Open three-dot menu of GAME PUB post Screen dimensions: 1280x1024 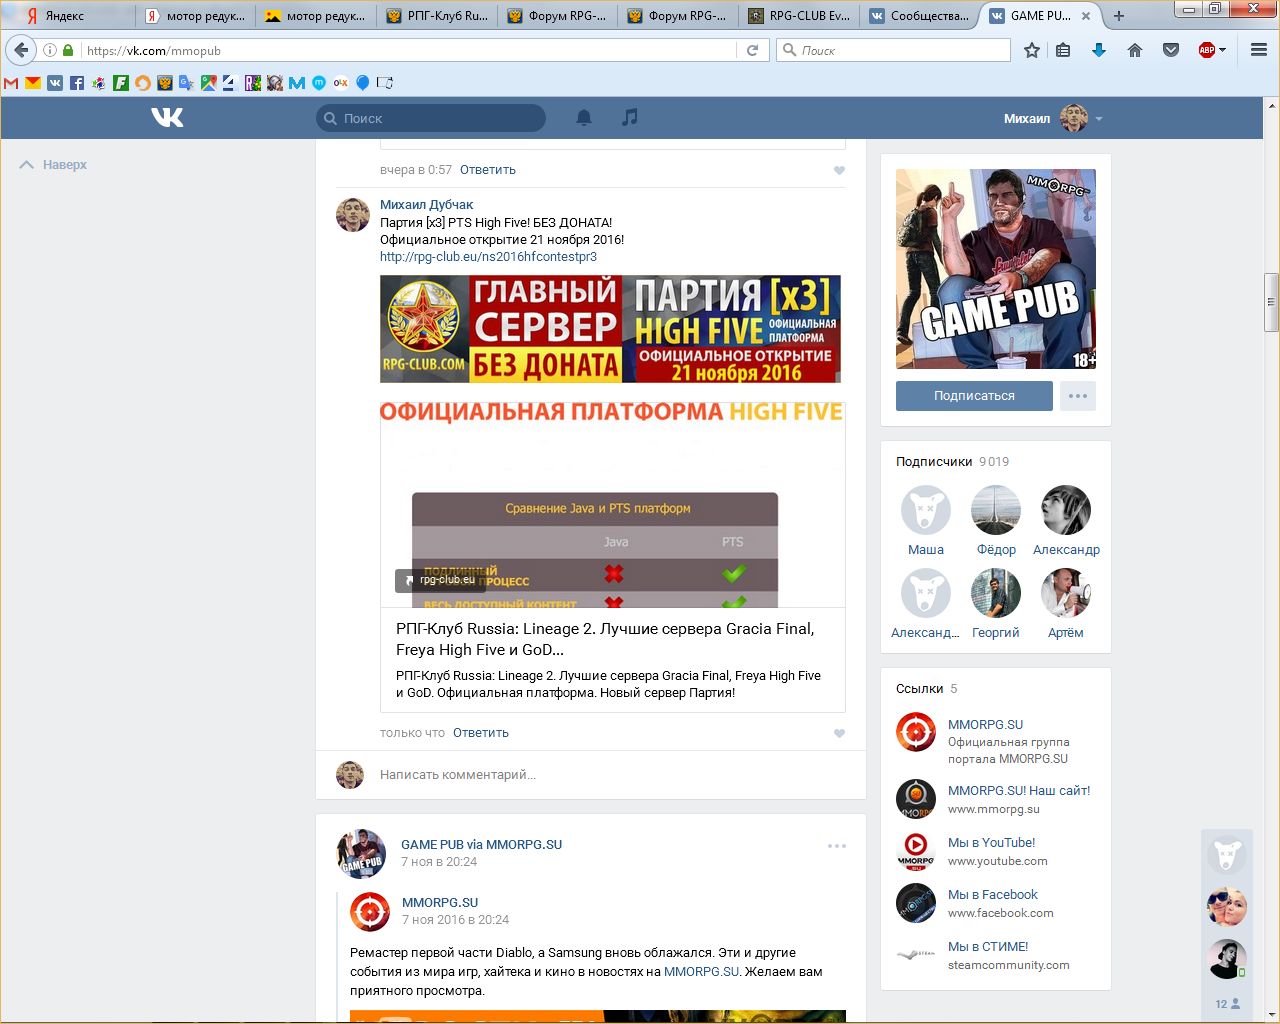[x=837, y=846]
